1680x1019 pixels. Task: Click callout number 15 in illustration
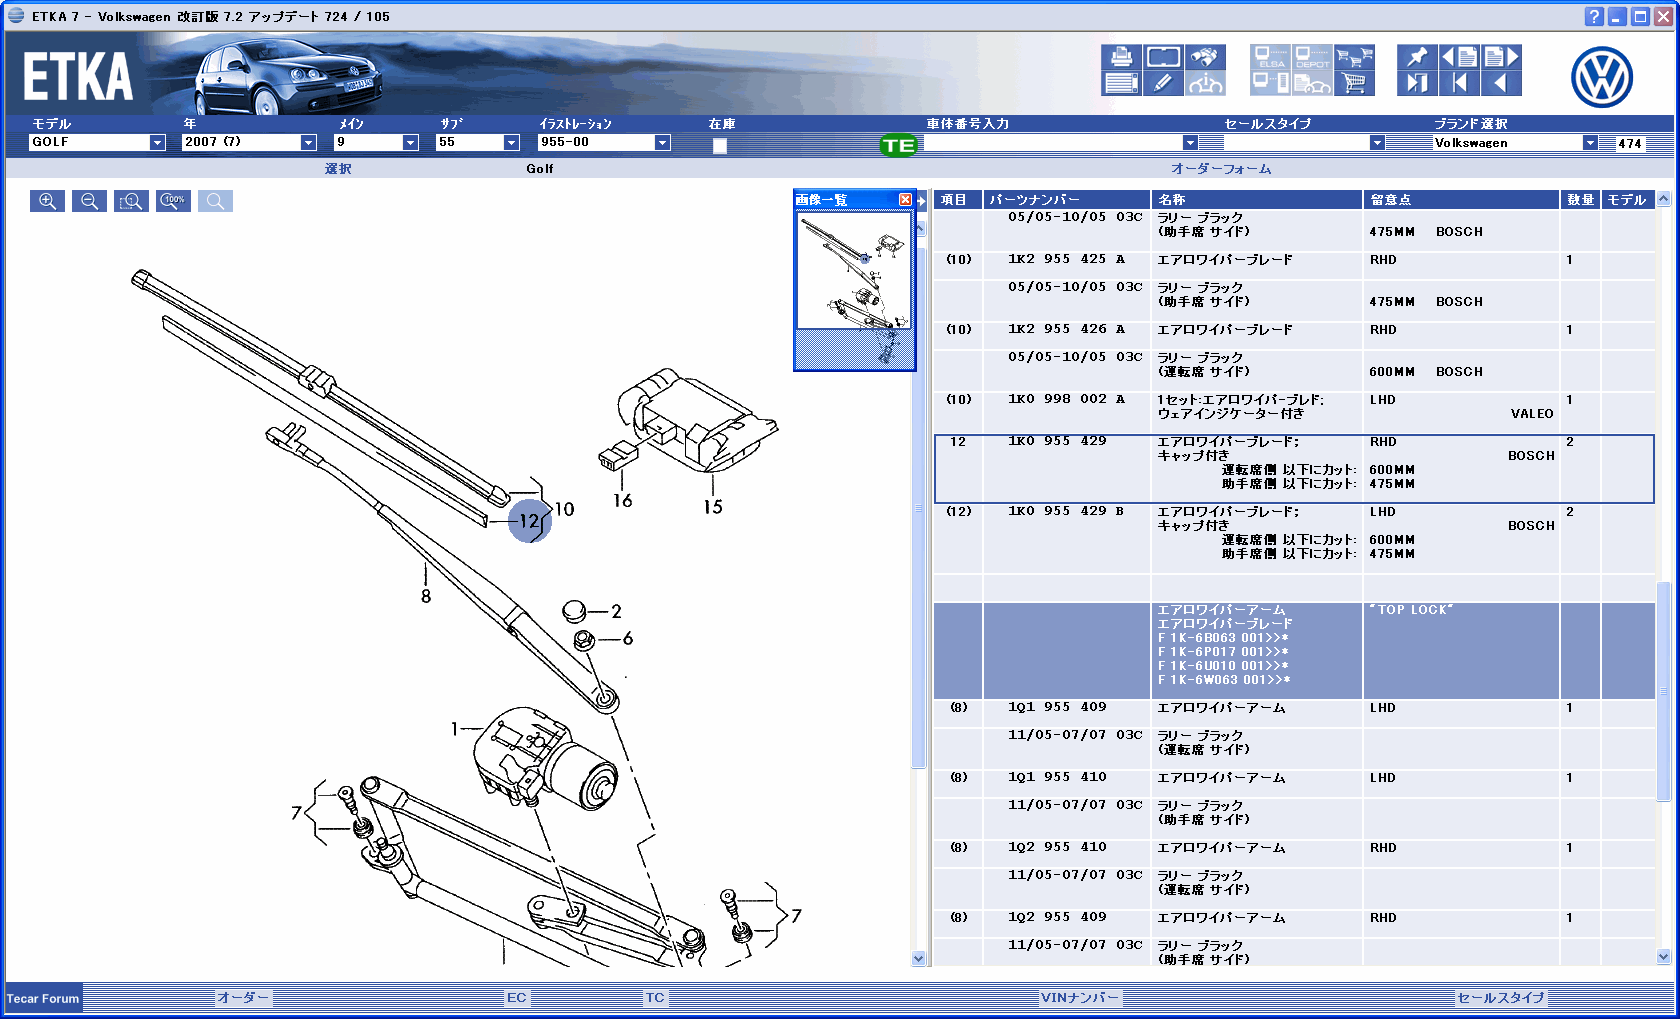point(712,507)
